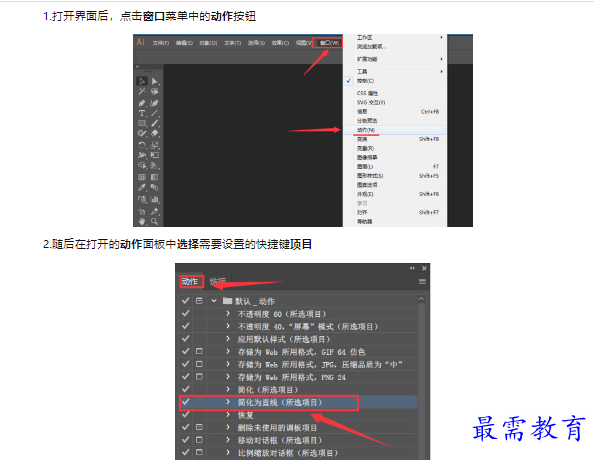594x460 pixels.
Task: Choose 动作(N) in Window menu
Action: tap(395, 130)
